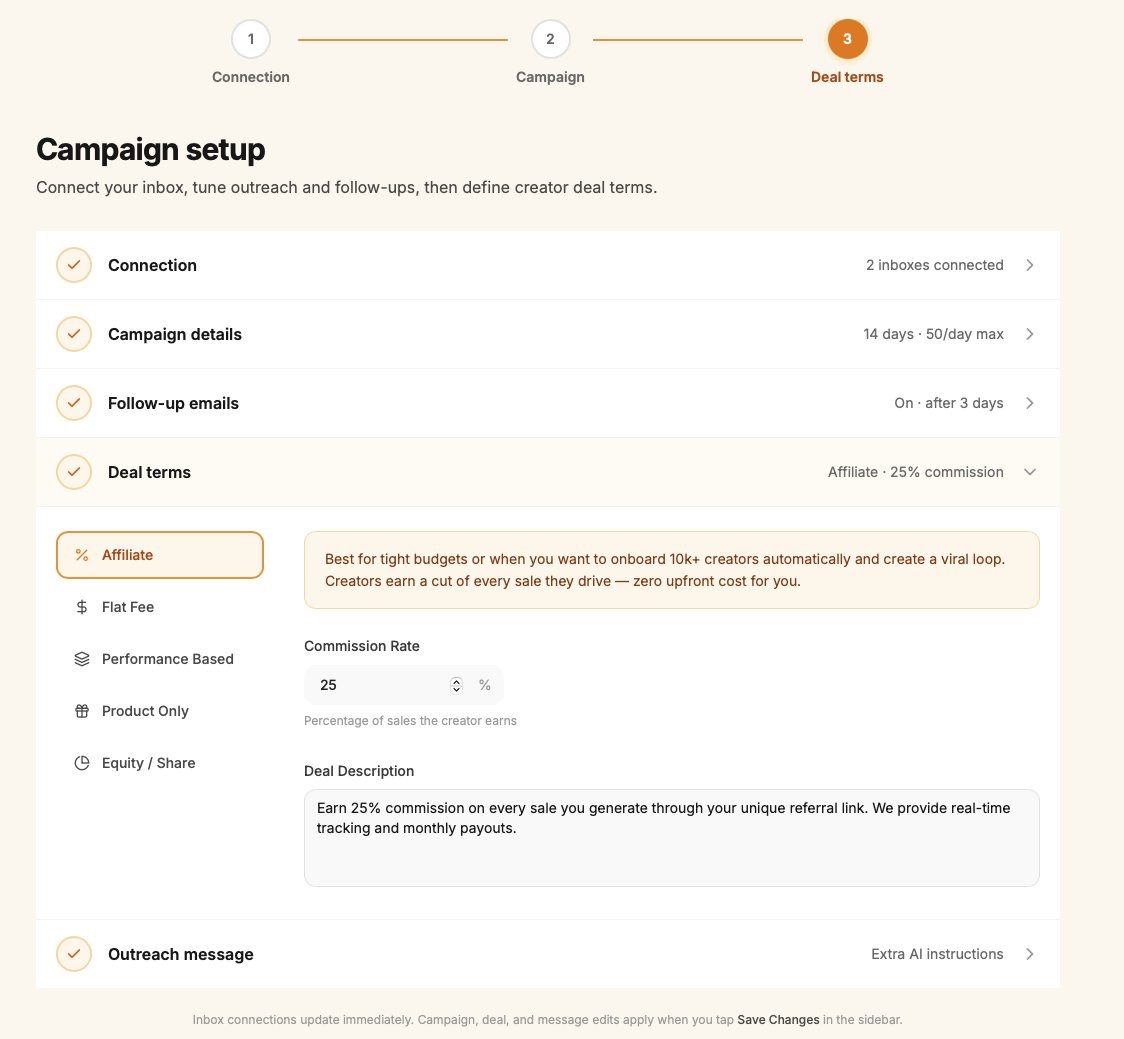Viewport: 1124px width, 1039px height.
Task: Expand Follow-up emails section chevron
Action: click(1029, 403)
